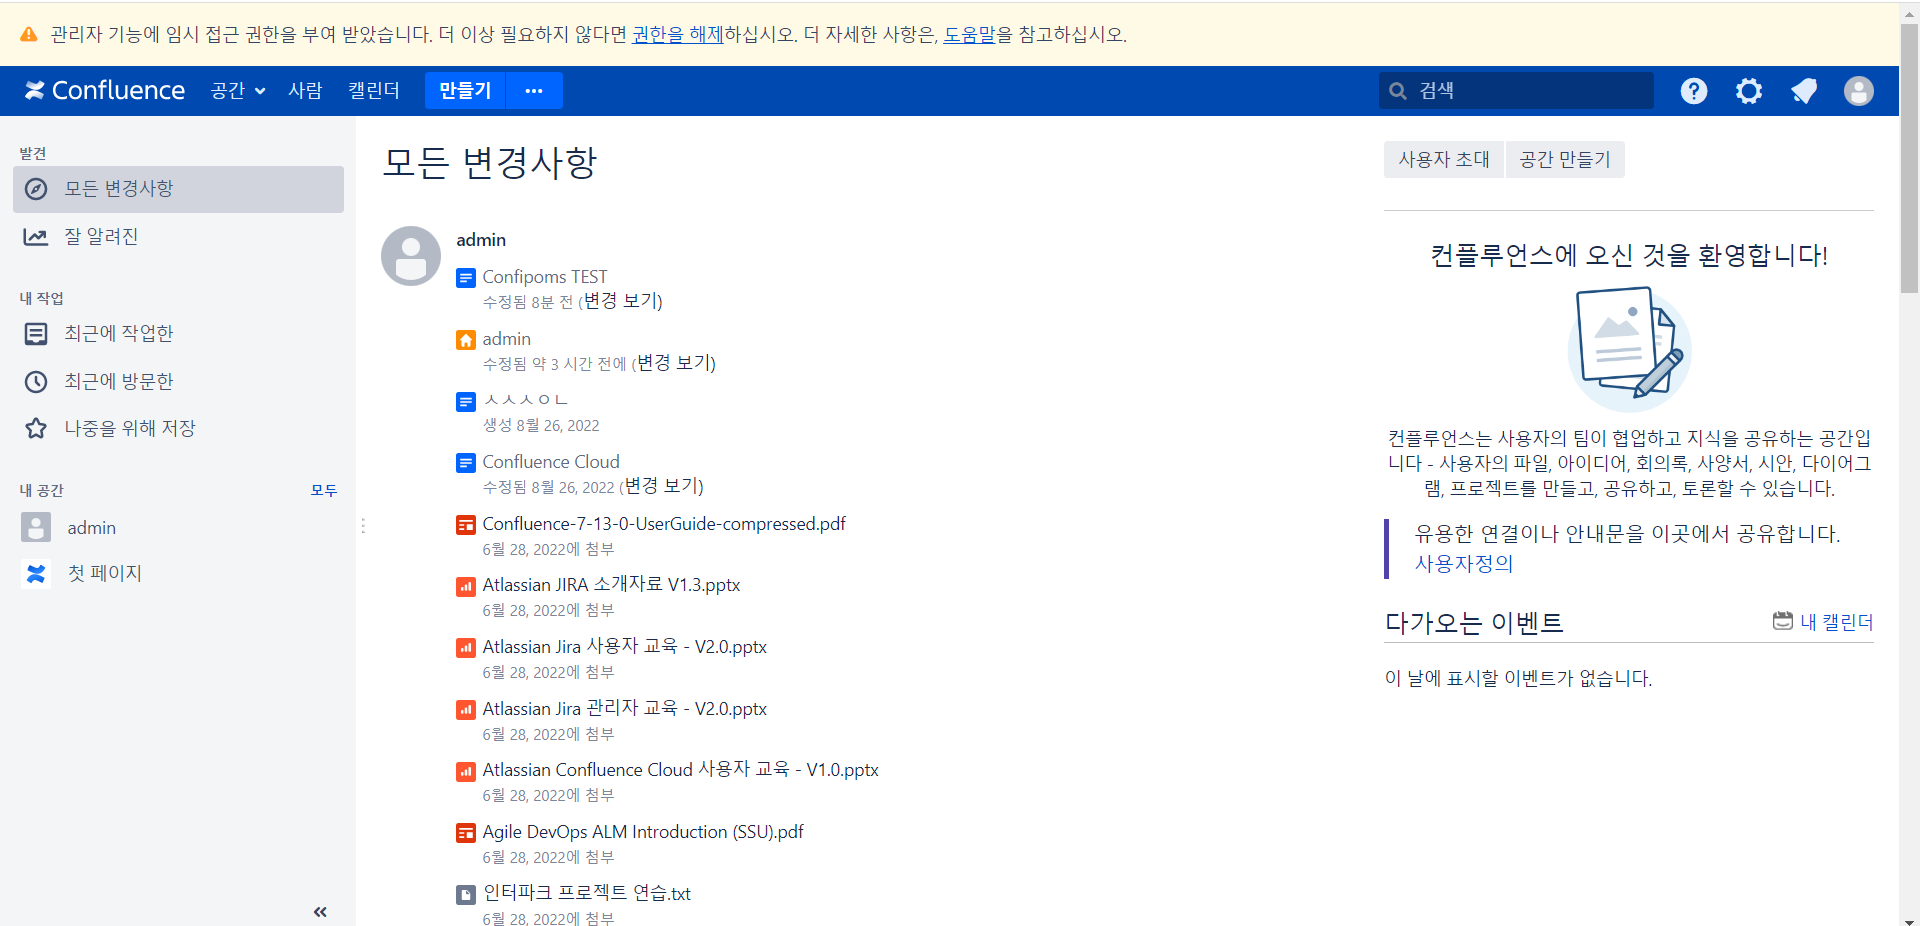Open the more options ellipsis next to 만들기
This screenshot has width=1920, height=926.
click(534, 91)
